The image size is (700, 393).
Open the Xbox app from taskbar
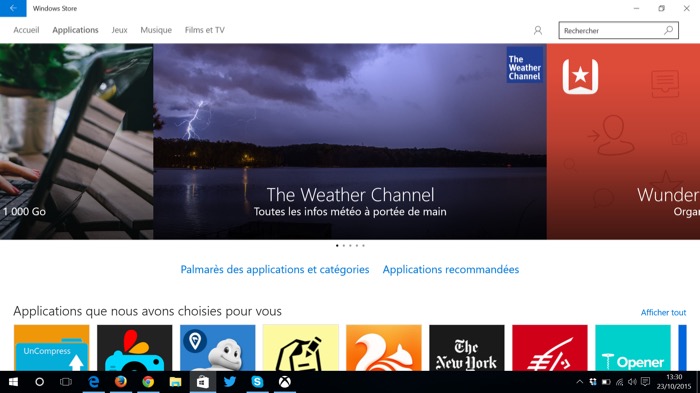coord(285,382)
